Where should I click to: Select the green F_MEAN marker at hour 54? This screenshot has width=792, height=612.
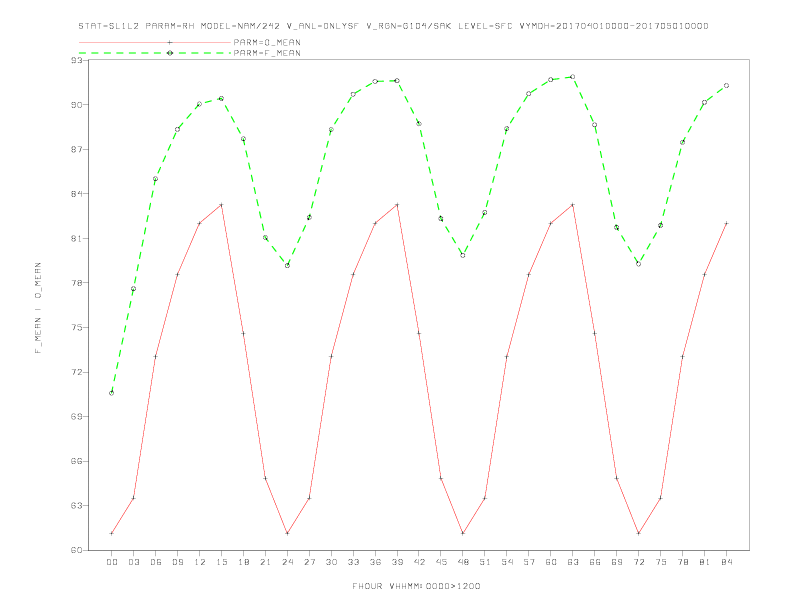[507, 129]
